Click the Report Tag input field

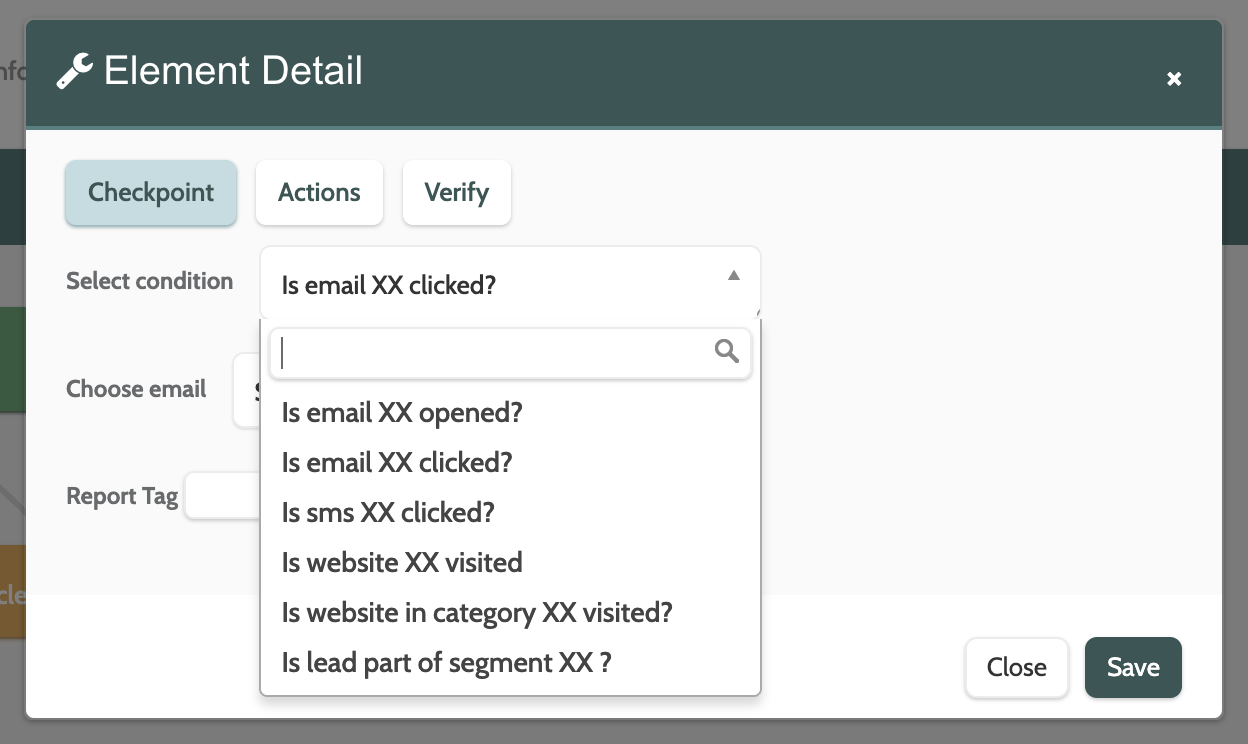coord(222,496)
